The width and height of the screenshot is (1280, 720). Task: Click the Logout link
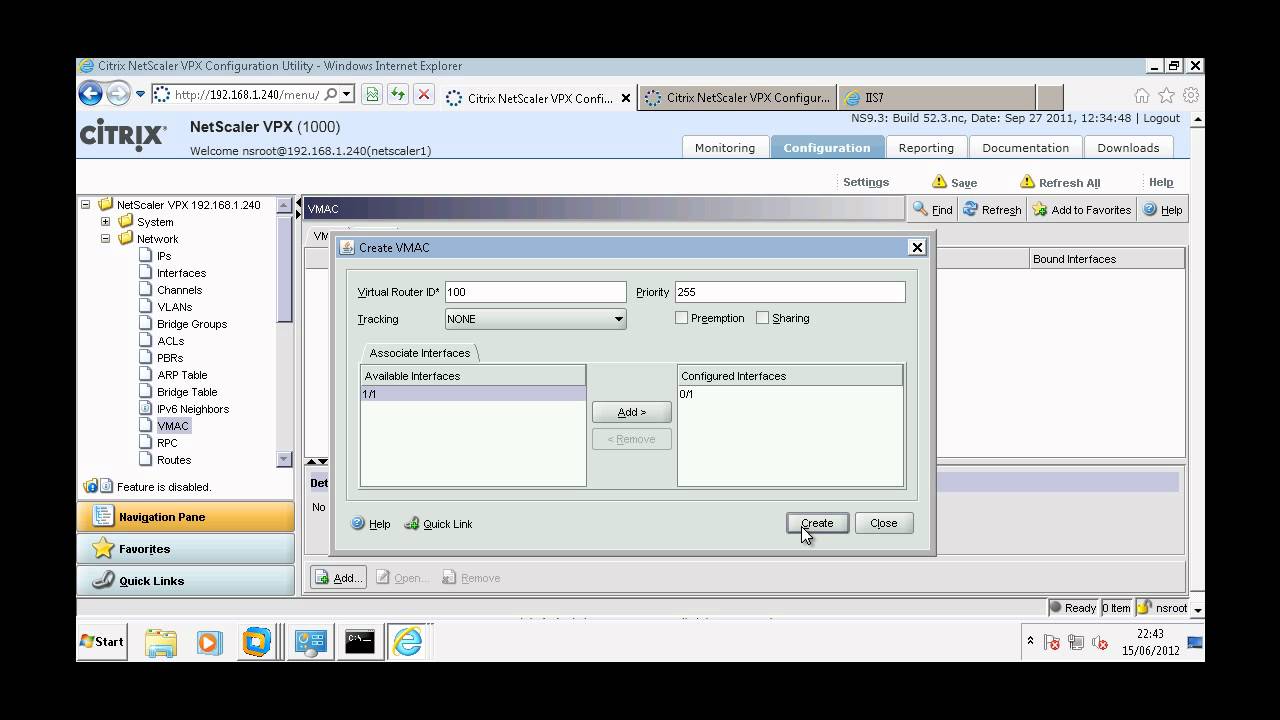[1162, 118]
